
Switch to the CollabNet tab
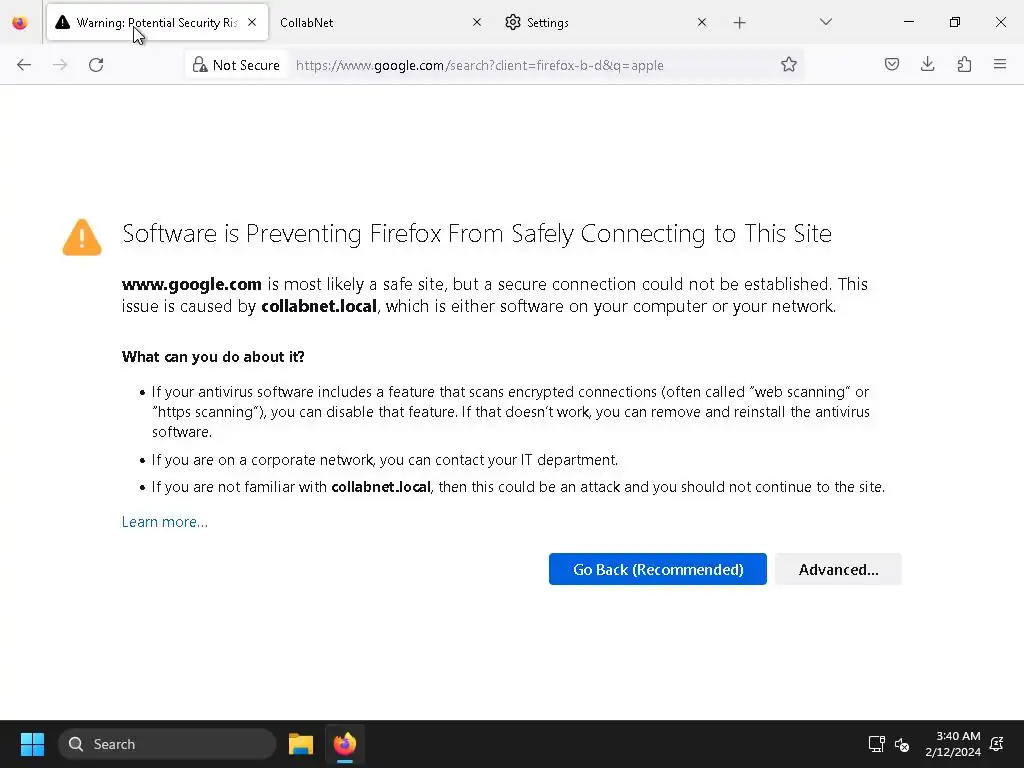(x=381, y=22)
